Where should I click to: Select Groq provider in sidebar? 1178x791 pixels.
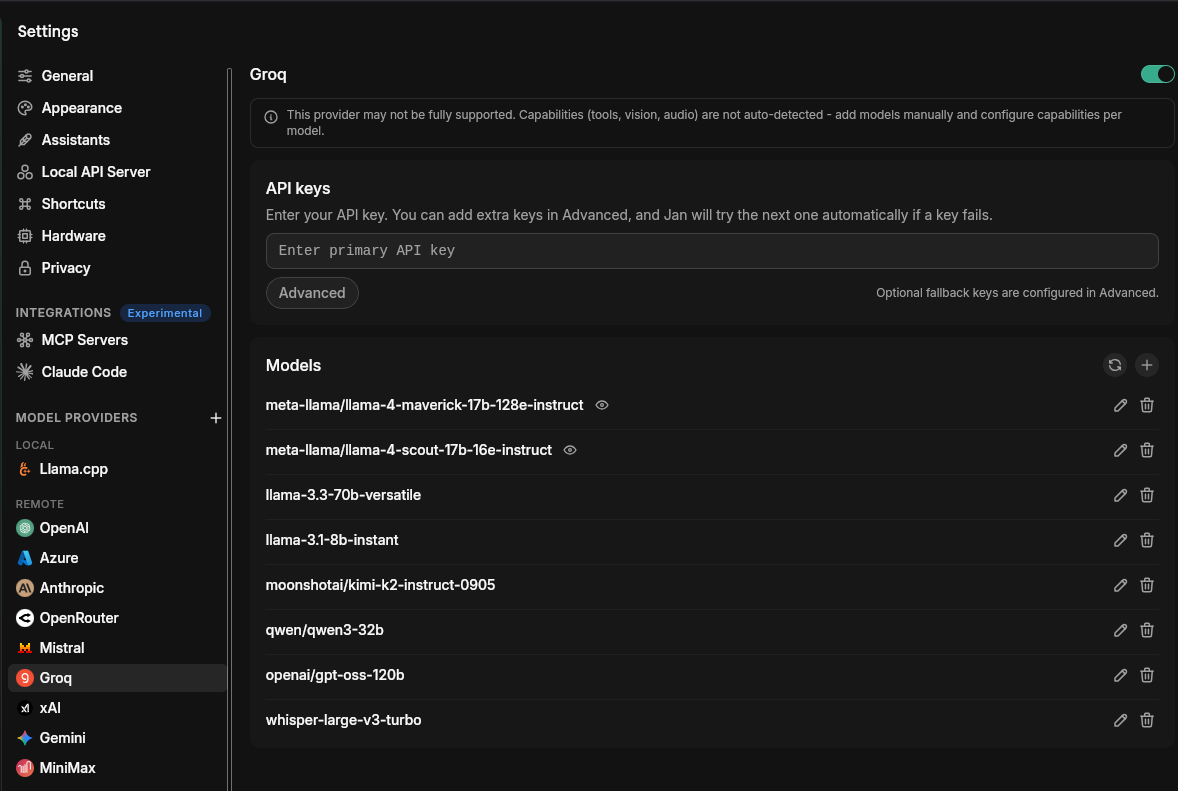pos(117,678)
